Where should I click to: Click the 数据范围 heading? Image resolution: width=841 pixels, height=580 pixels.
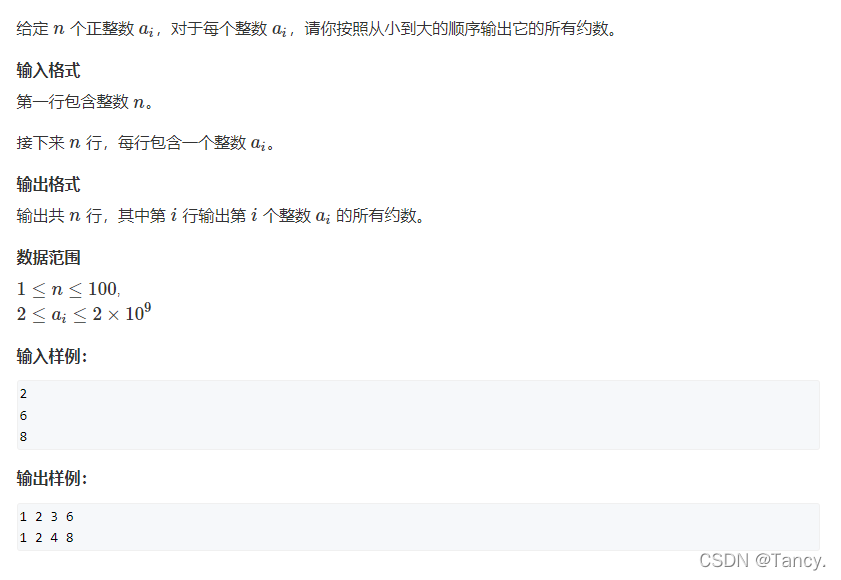click(x=48, y=258)
